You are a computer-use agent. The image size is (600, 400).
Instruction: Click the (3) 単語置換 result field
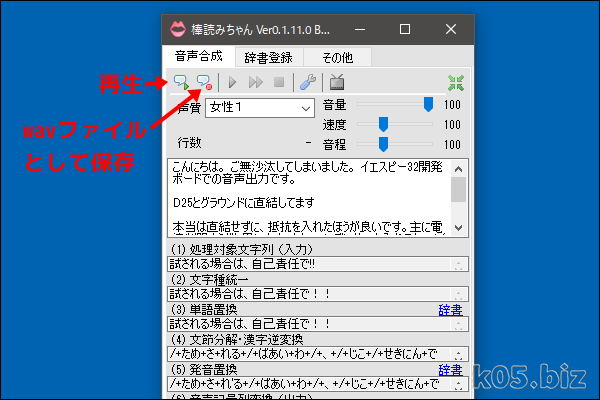[x=318, y=324]
